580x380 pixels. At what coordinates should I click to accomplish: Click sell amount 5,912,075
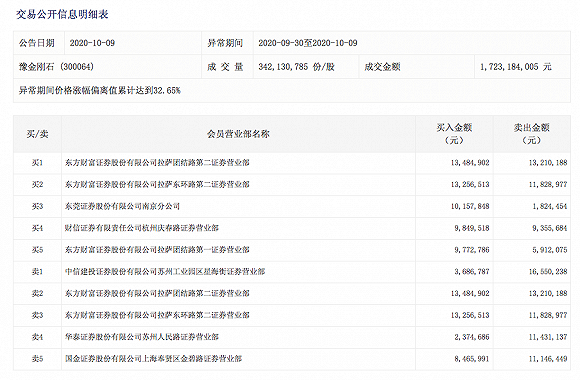(x=550, y=250)
